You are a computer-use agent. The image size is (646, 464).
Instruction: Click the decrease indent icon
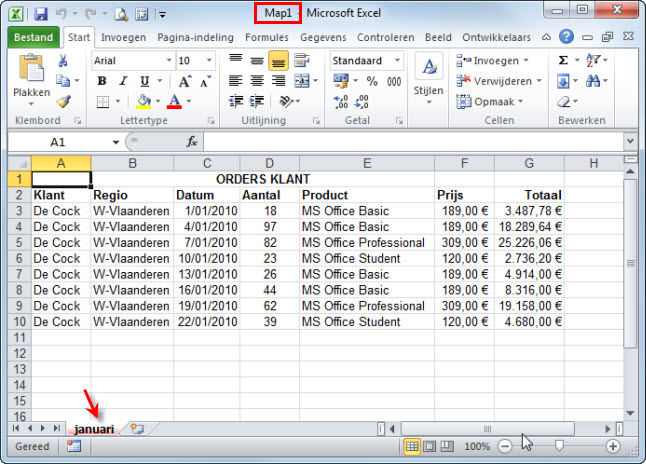click(x=236, y=101)
